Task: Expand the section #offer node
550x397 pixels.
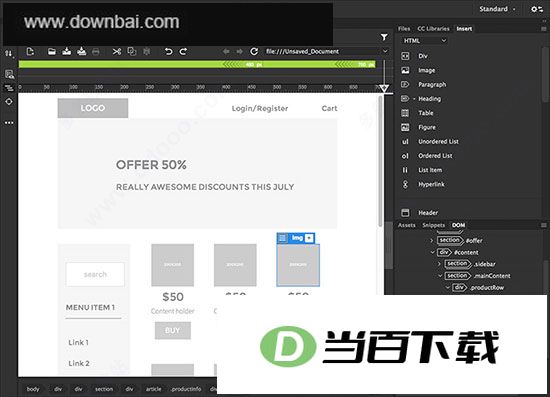Action: [432, 241]
